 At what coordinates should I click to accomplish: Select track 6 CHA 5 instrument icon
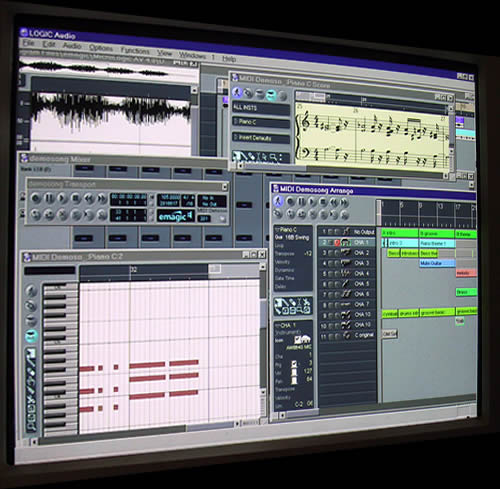click(x=346, y=284)
